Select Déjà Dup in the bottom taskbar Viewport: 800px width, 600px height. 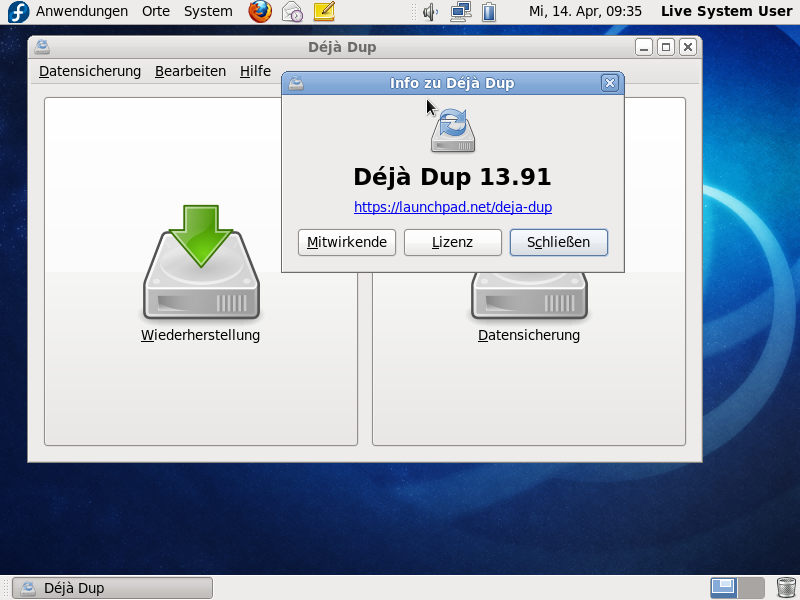tap(112, 588)
